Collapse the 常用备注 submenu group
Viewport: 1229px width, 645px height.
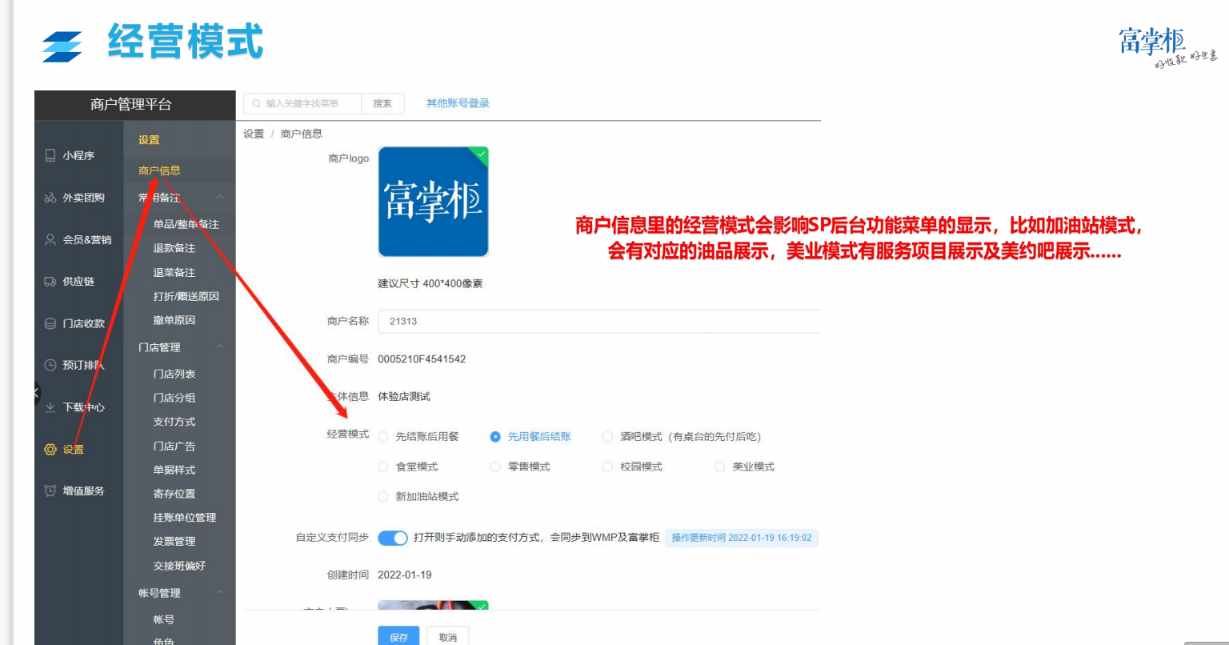pos(219,198)
